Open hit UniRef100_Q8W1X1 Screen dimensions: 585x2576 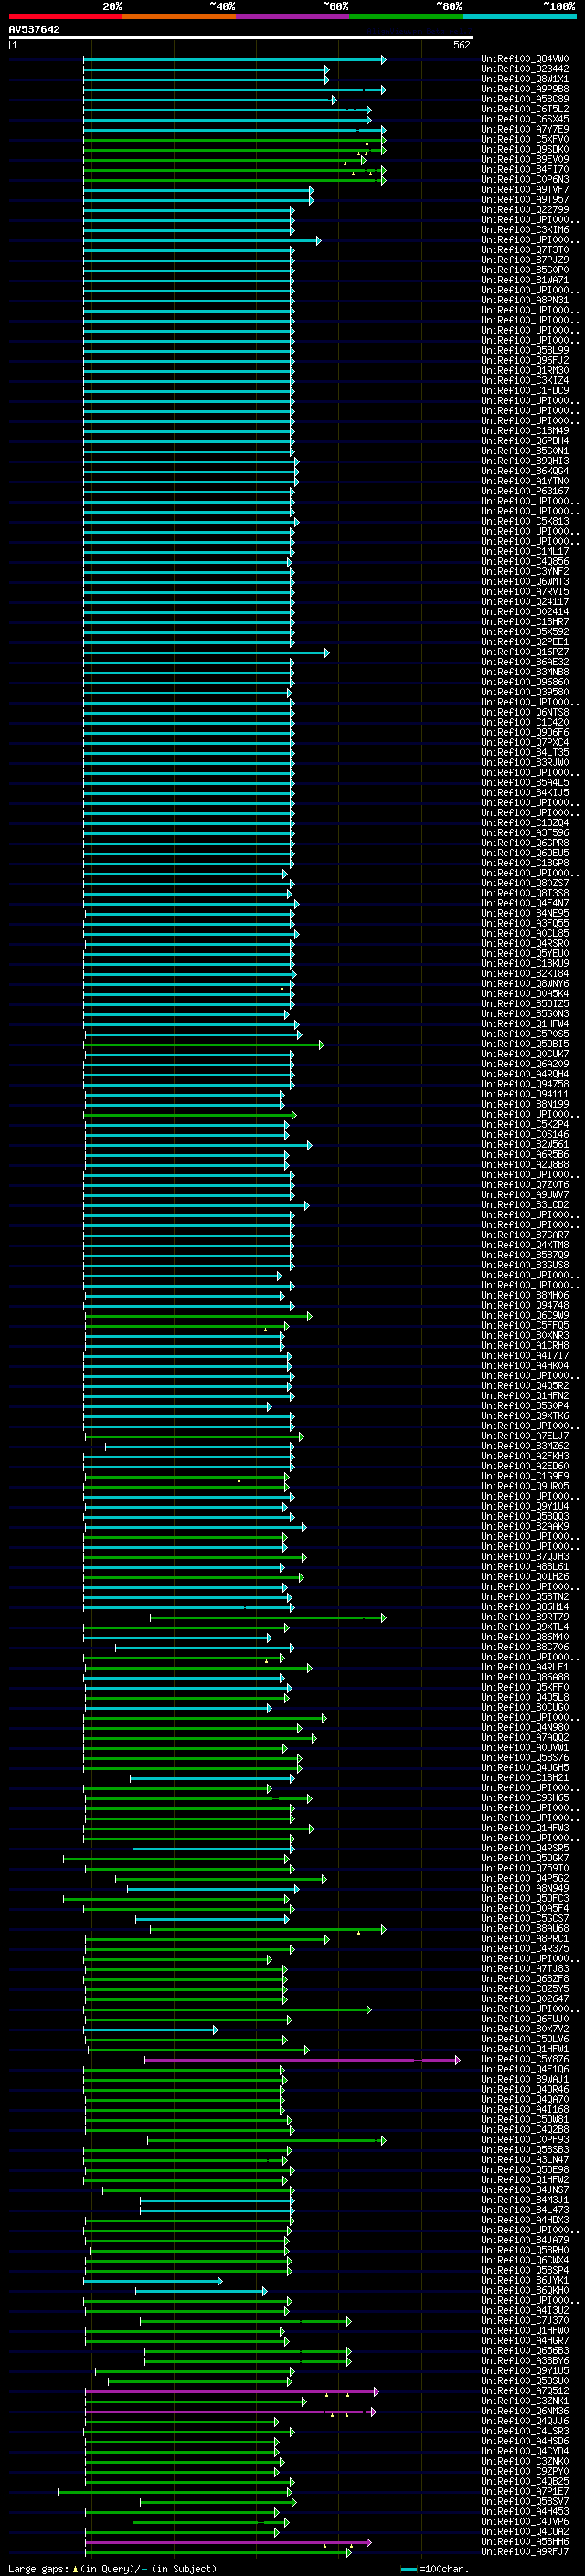click(x=525, y=80)
